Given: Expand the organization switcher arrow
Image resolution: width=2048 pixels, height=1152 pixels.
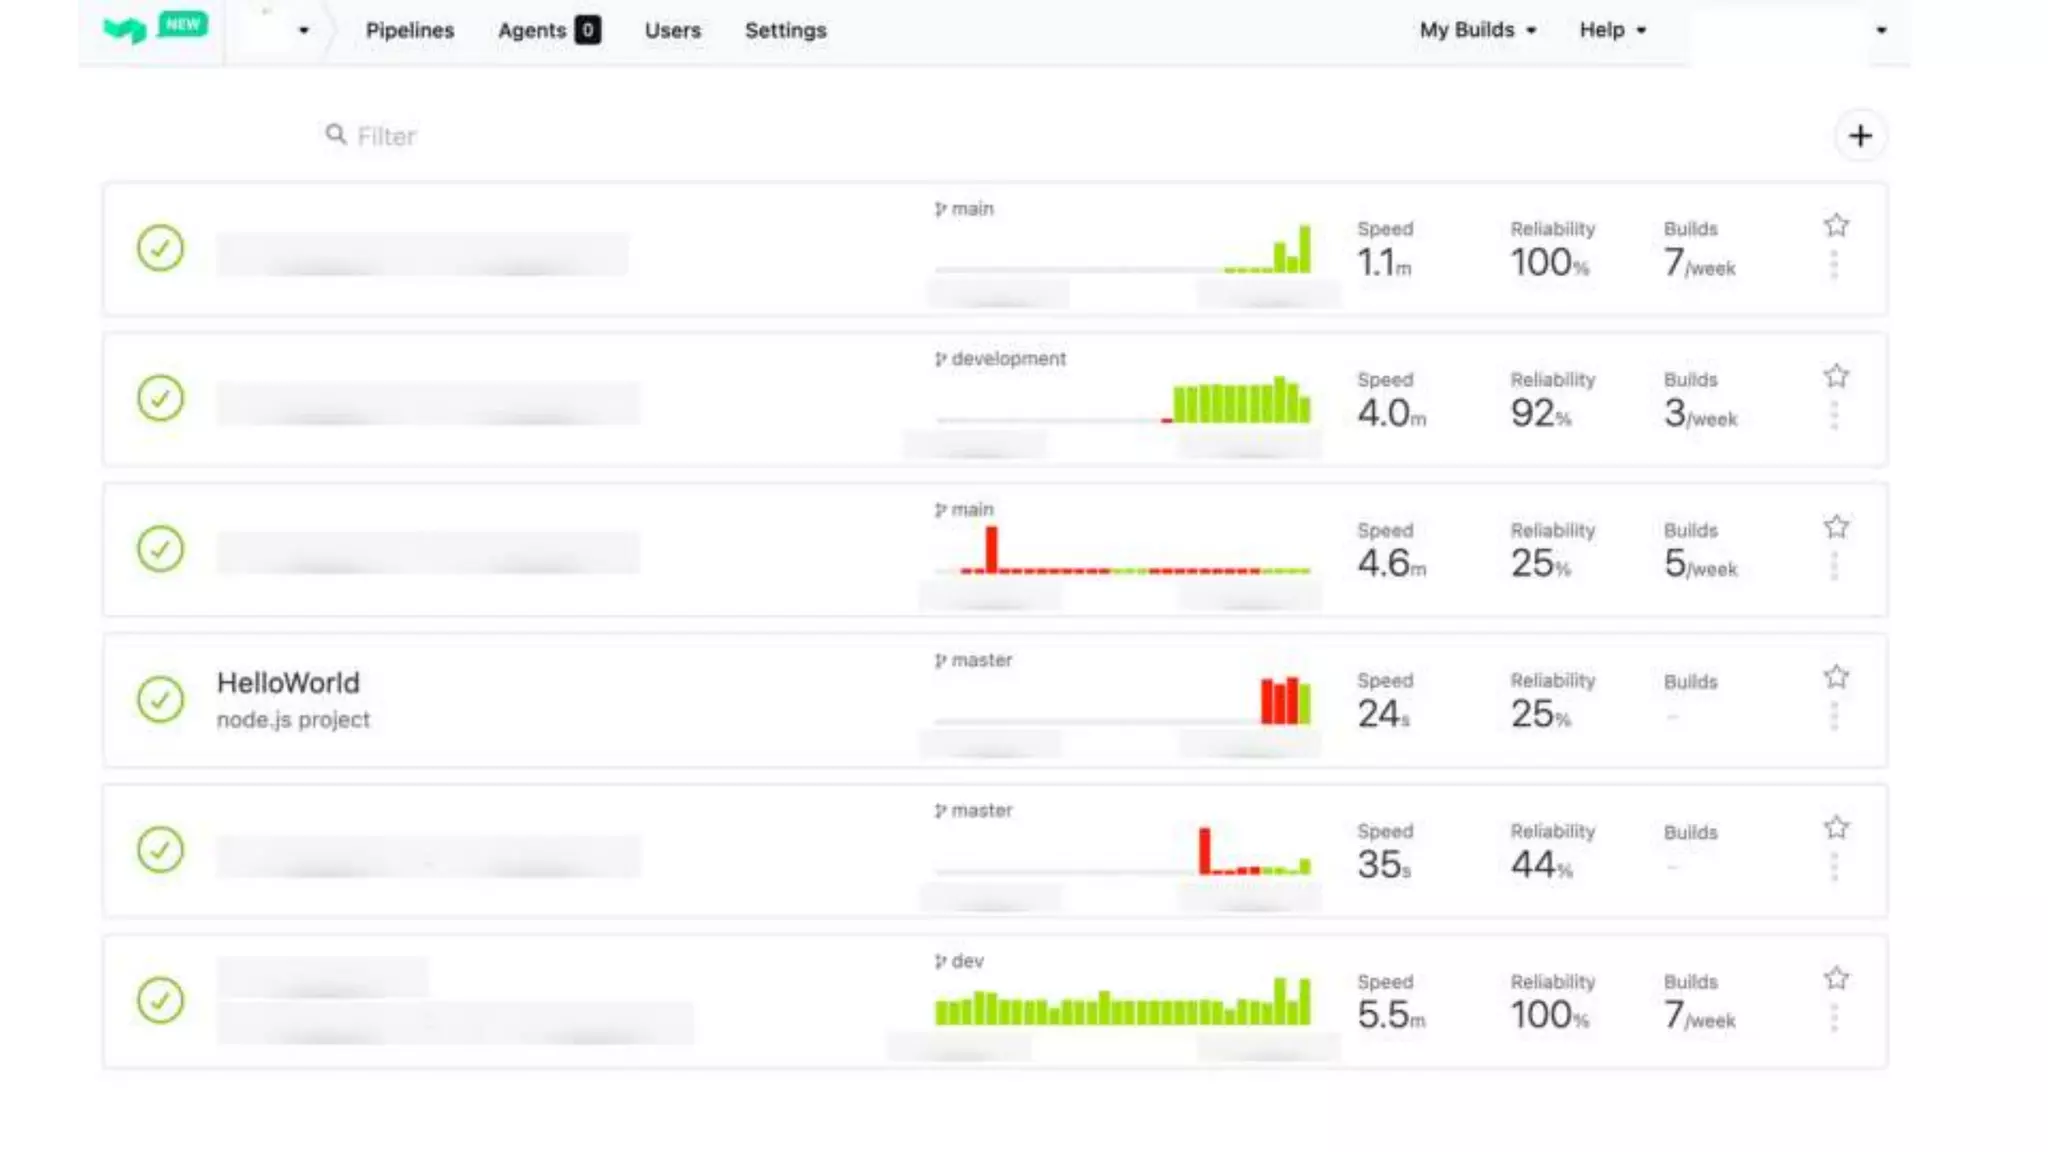Looking at the screenshot, I should 303,30.
